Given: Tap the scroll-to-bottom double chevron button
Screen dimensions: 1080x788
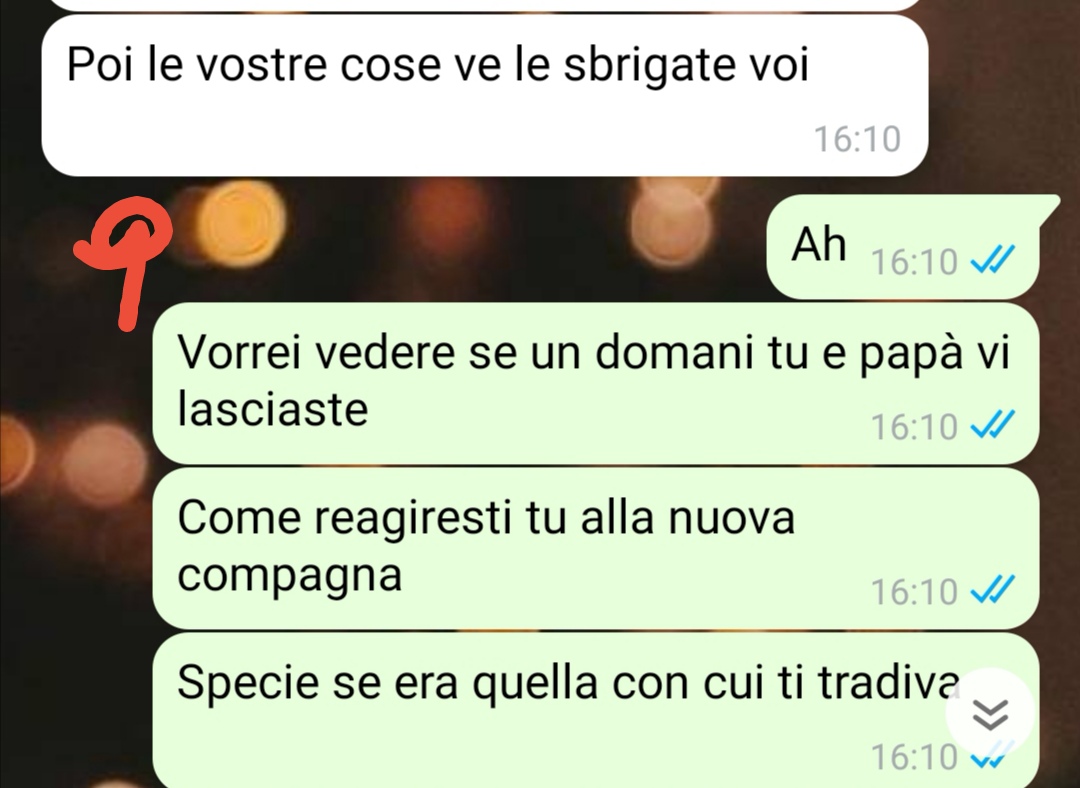Looking at the screenshot, I should point(990,713).
